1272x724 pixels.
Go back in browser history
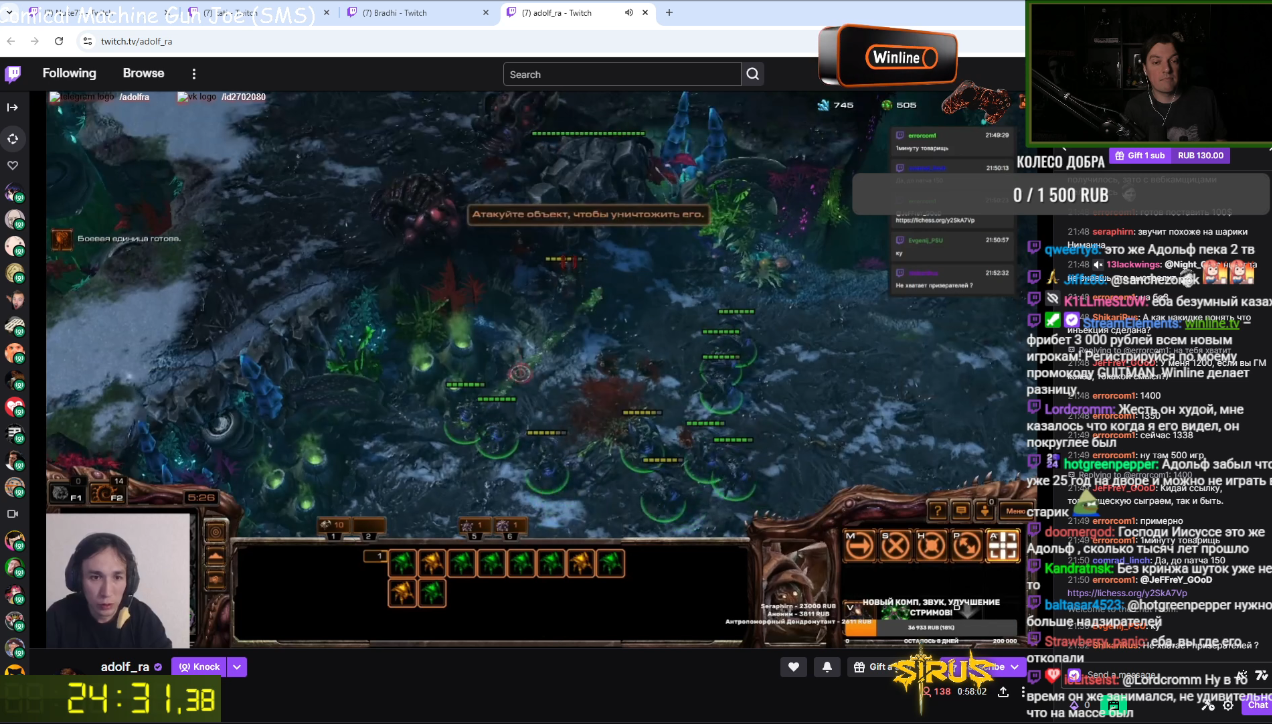tap(11, 41)
